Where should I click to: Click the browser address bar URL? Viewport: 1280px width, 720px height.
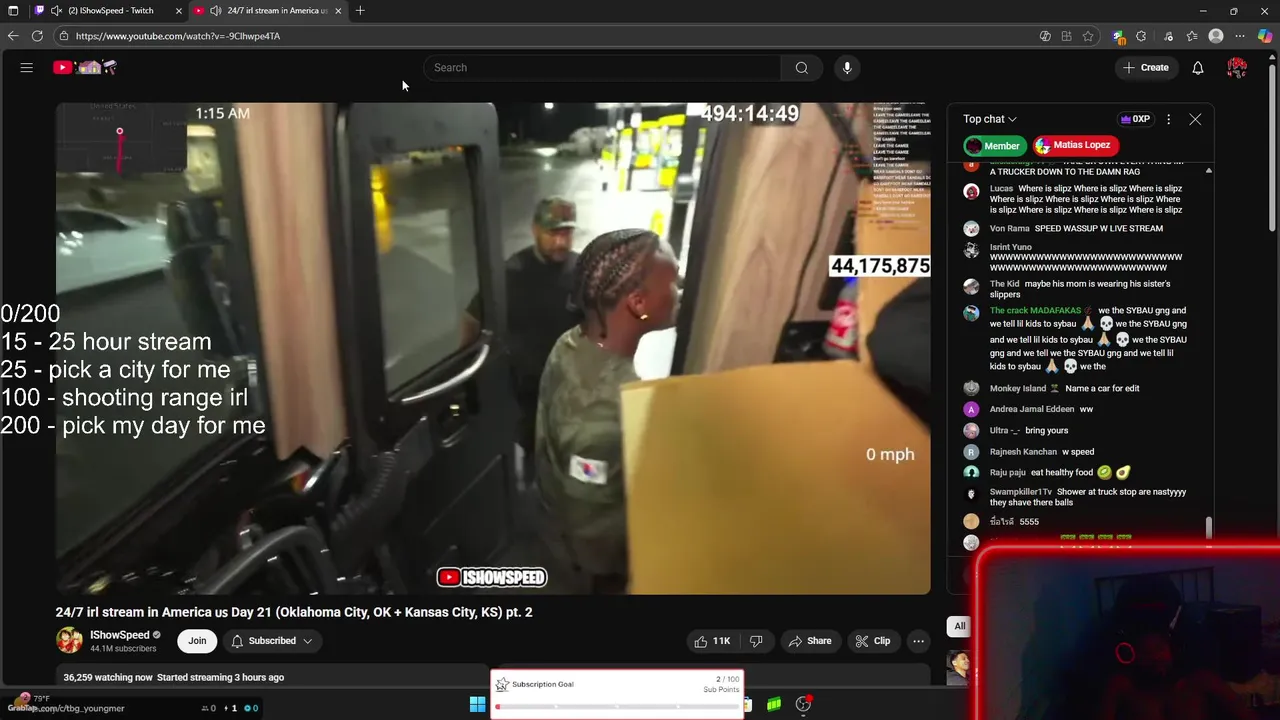click(178, 36)
